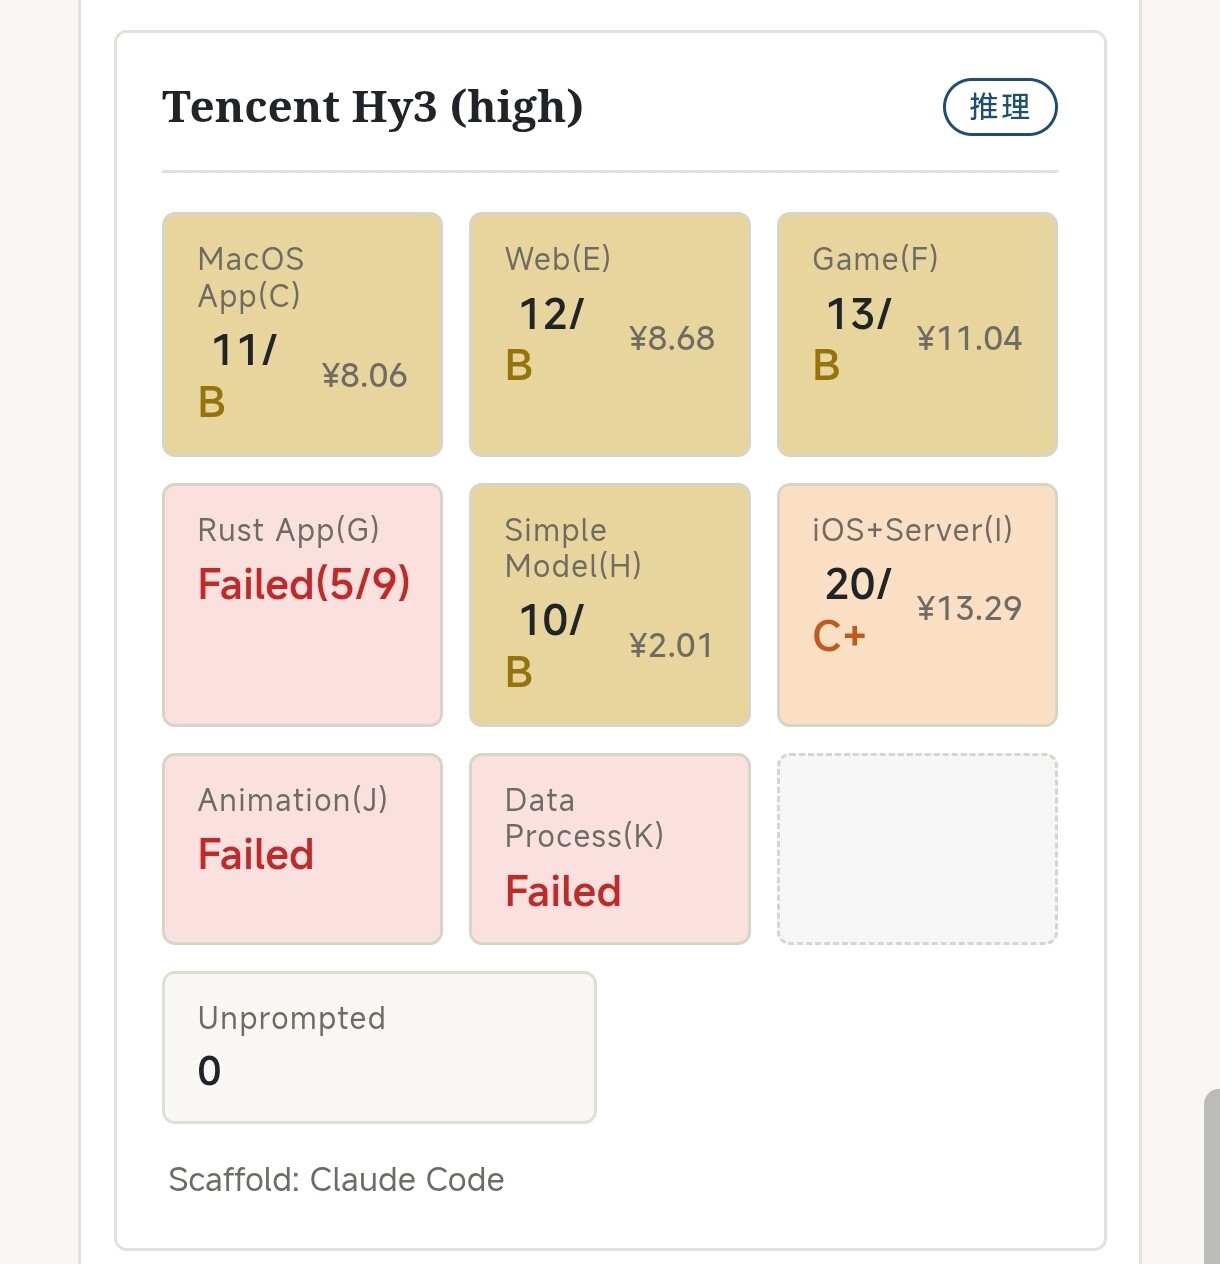The width and height of the screenshot is (1220, 1264).
Task: Click the Tencent Hy3 (high) title
Action: (x=373, y=107)
